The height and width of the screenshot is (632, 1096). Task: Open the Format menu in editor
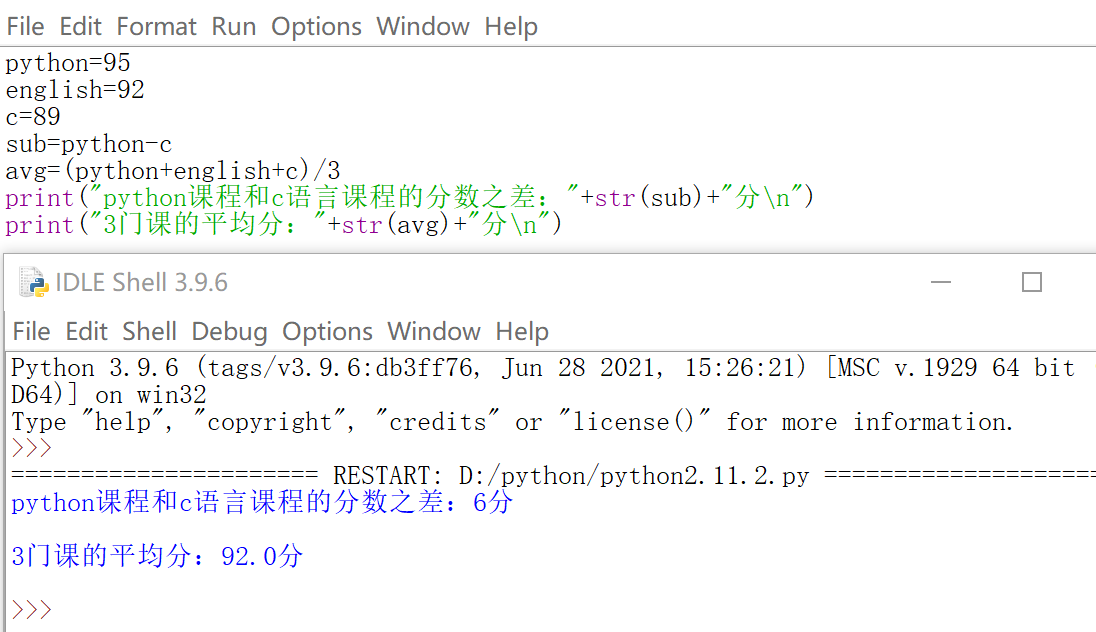[x=157, y=26]
